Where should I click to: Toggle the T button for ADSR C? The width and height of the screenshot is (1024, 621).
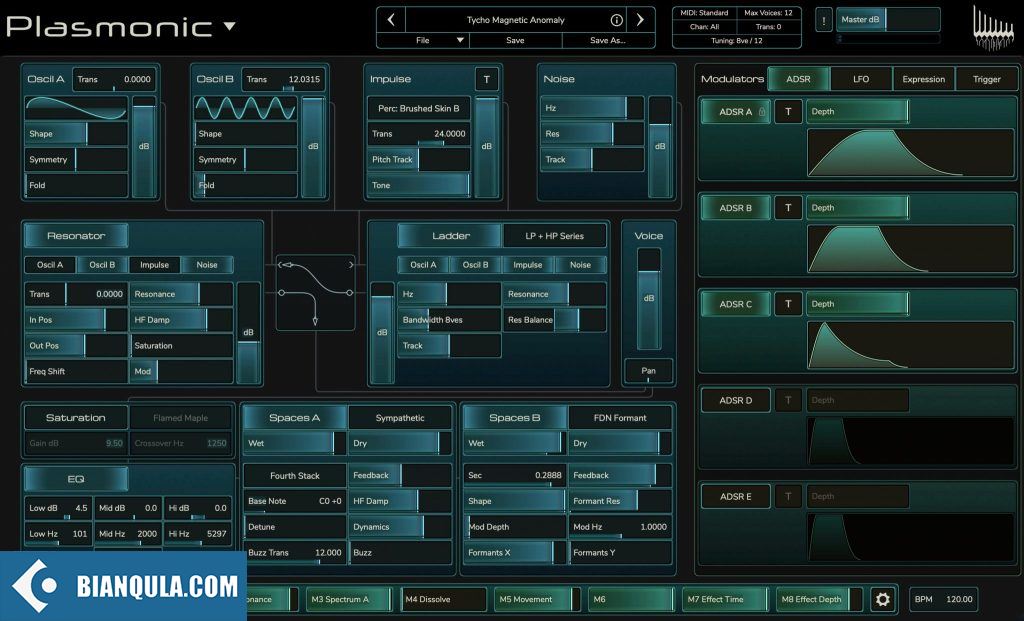coord(788,304)
